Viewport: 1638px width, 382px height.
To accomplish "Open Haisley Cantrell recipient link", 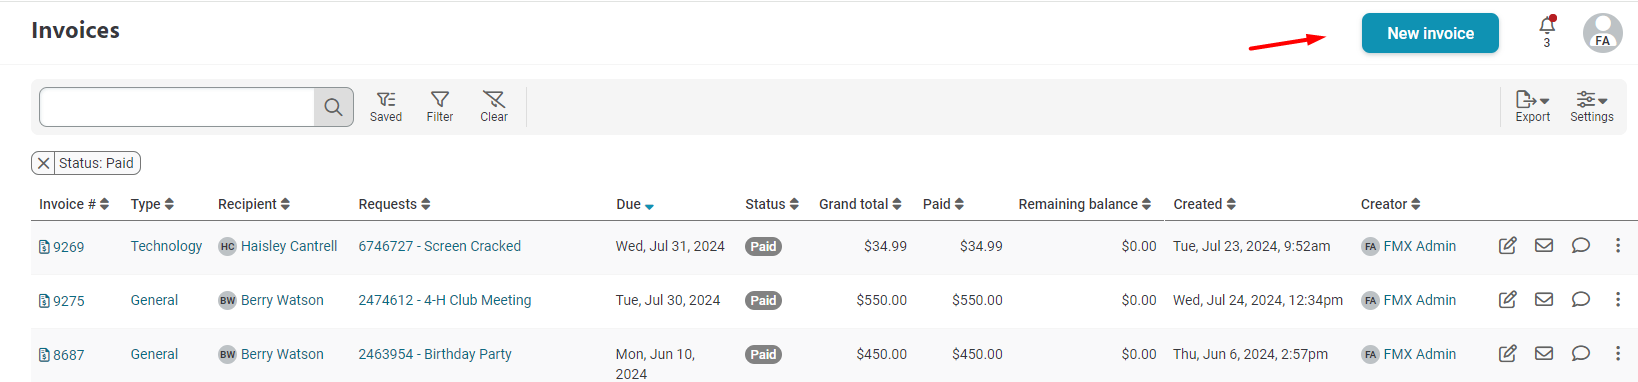I will point(289,246).
